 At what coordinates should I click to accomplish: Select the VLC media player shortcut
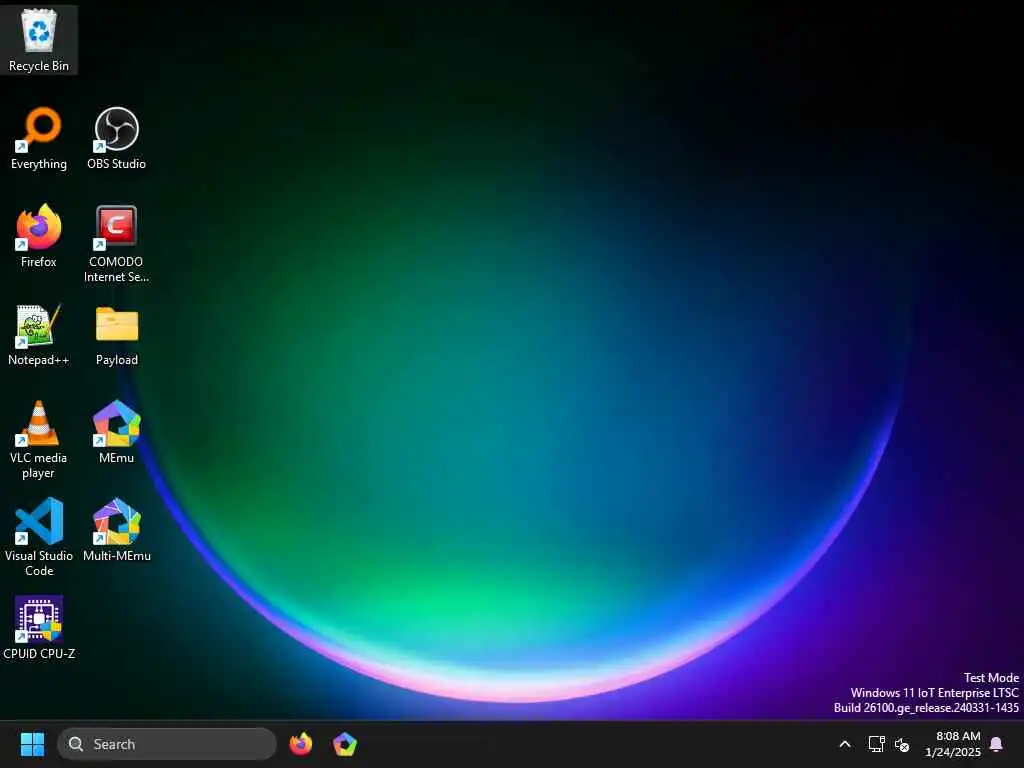coord(39,440)
